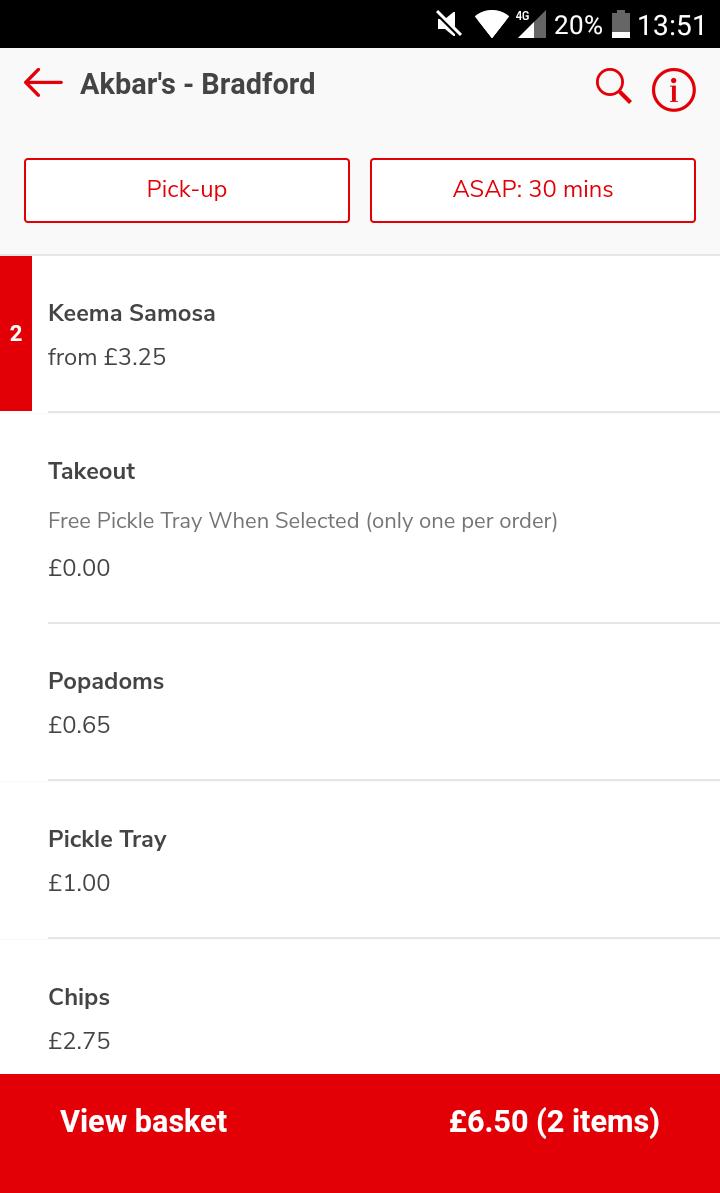Select the Keema Samosa menu item

132,313
